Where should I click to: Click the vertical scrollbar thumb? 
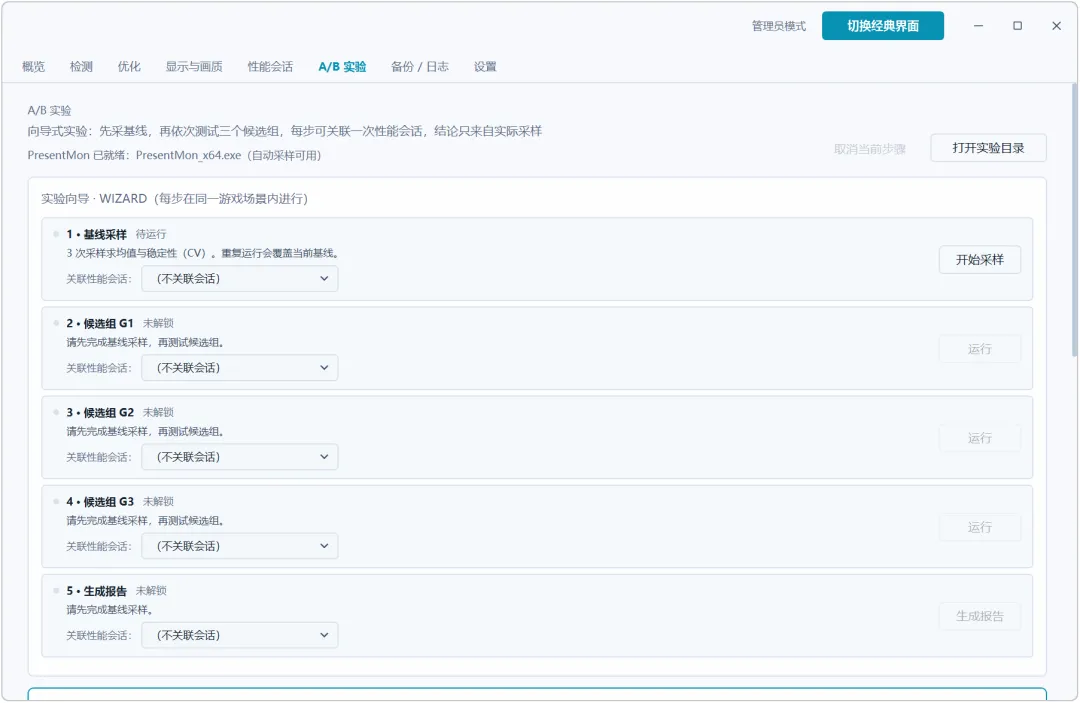point(1074,220)
